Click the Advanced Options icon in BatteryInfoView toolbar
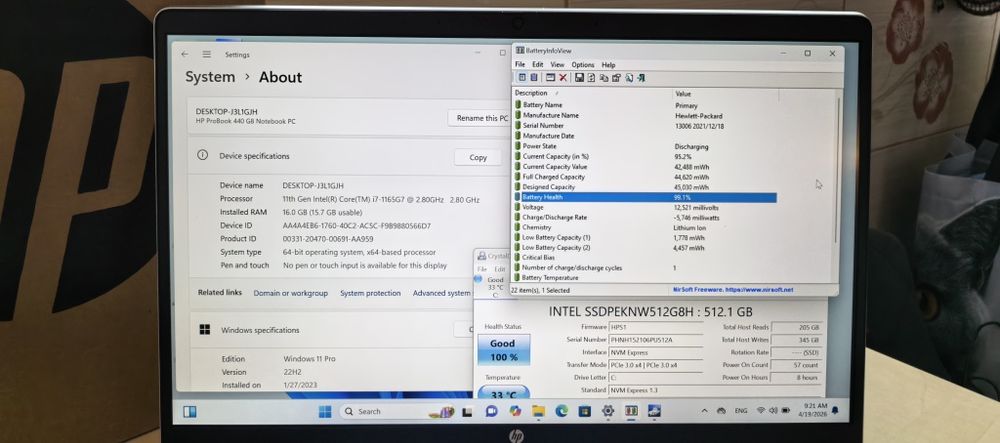 tap(616, 78)
